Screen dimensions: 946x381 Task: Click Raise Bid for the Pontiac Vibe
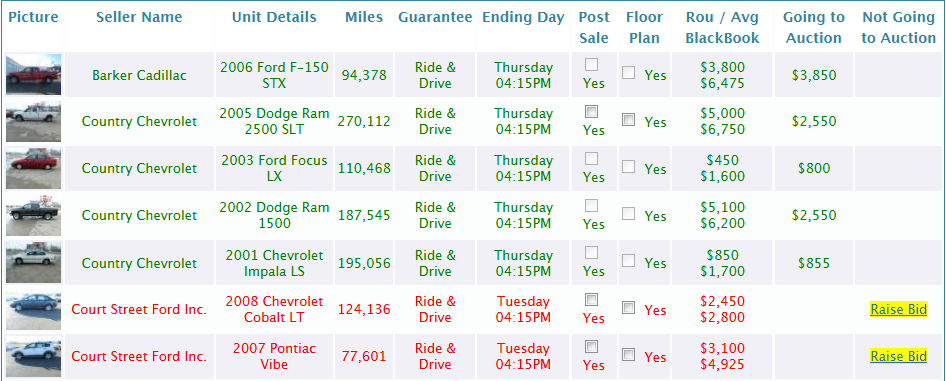(x=898, y=356)
